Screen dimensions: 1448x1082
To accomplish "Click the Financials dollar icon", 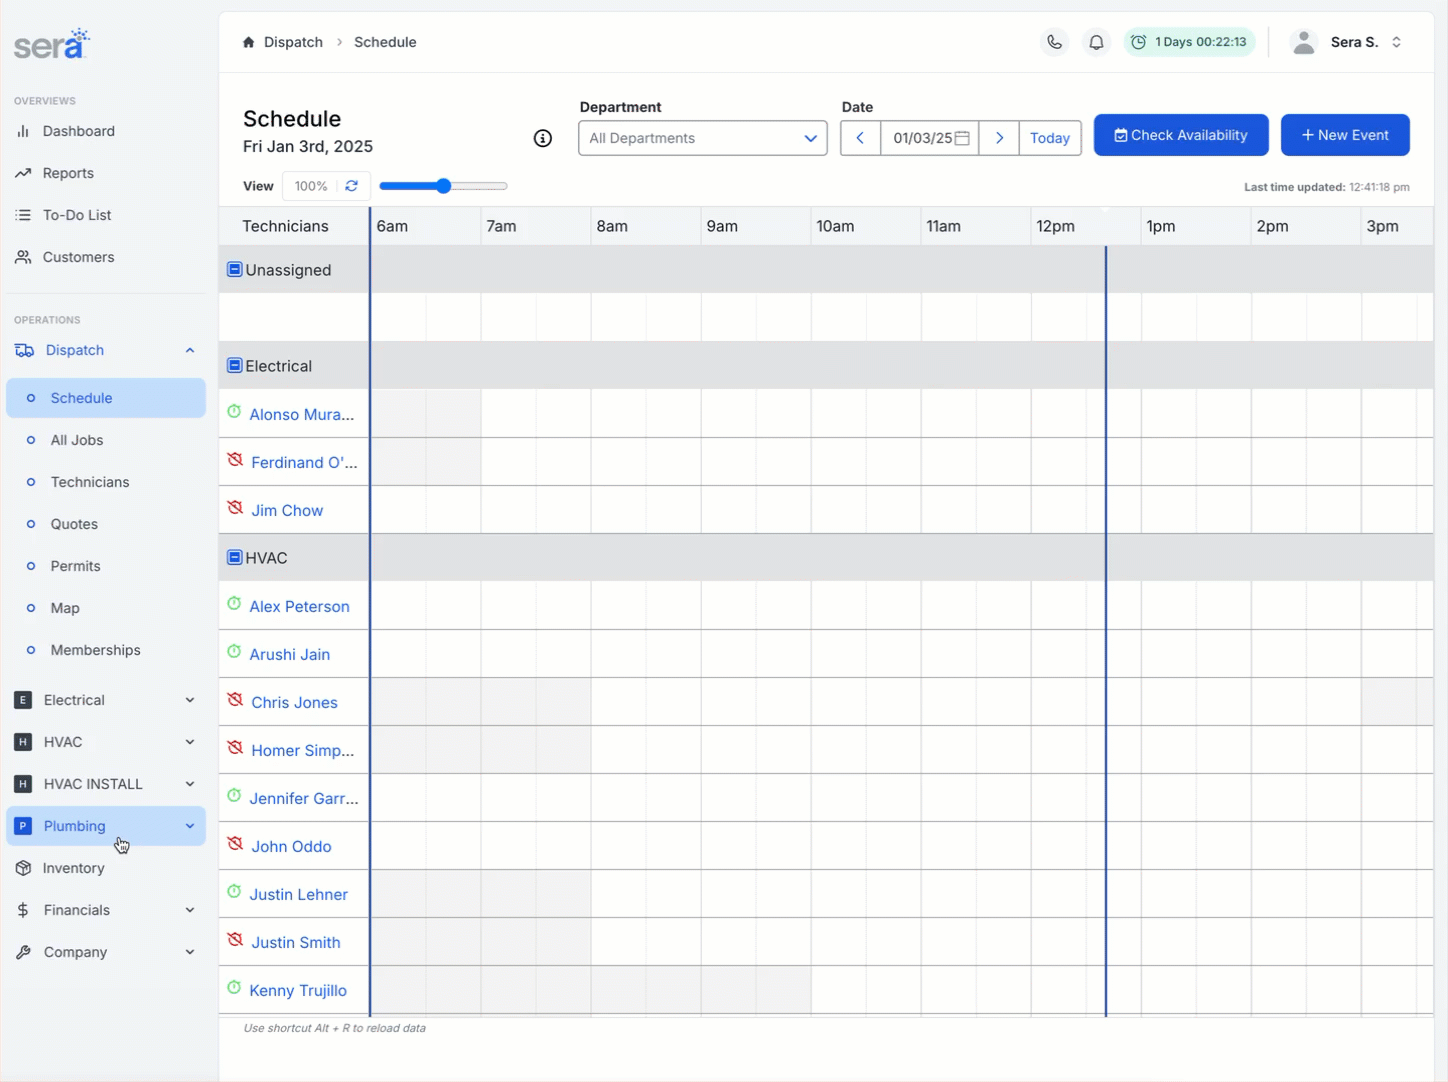I will (23, 910).
